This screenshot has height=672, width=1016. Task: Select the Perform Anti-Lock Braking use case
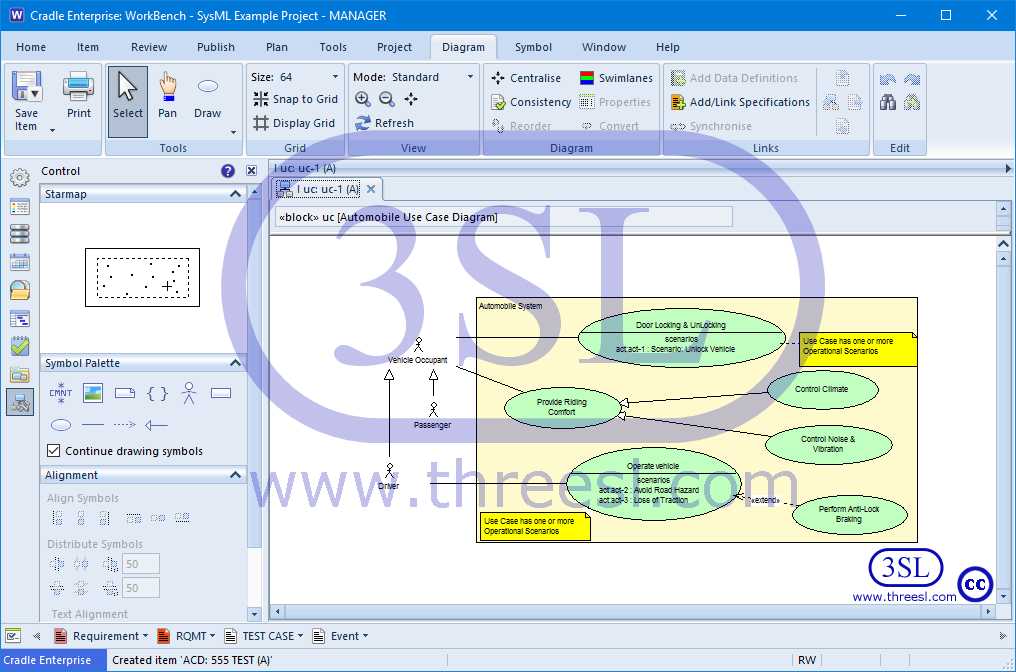(x=849, y=514)
